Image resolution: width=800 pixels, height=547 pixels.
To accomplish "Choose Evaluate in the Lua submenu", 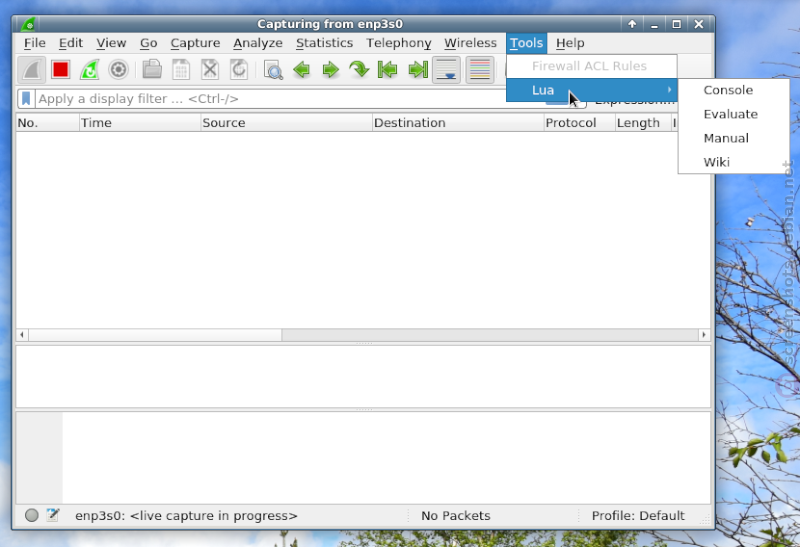I will [734, 114].
